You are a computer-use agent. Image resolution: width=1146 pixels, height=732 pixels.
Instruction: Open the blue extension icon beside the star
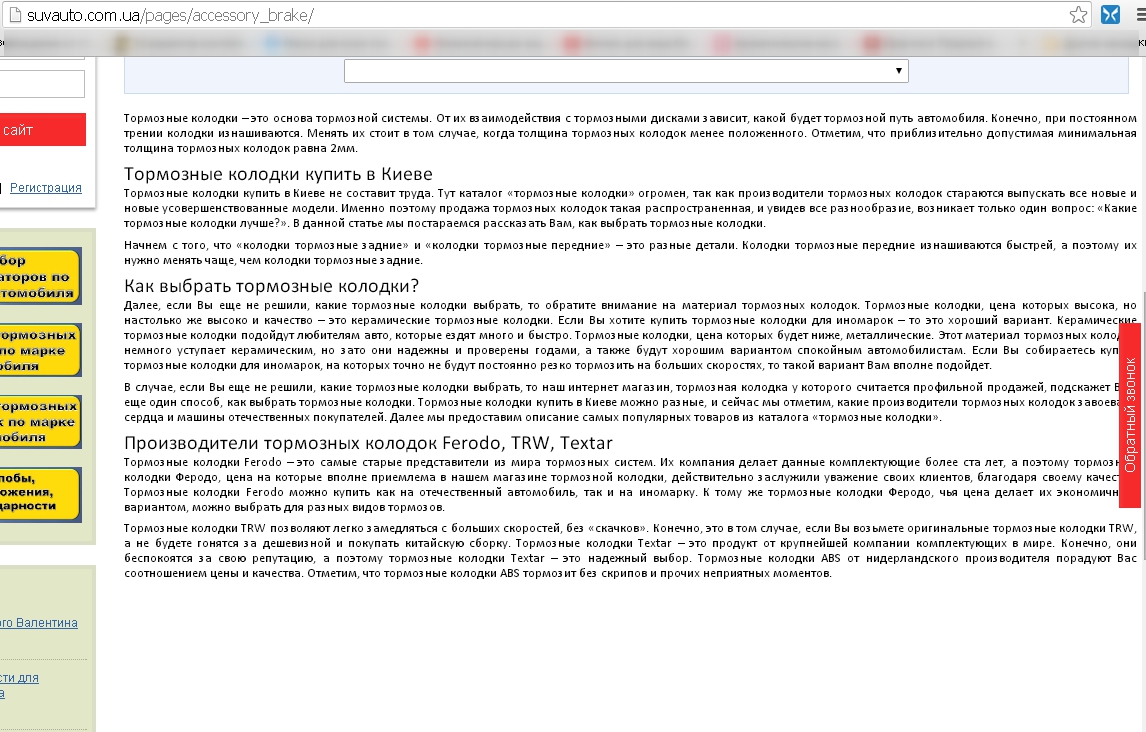click(1110, 15)
